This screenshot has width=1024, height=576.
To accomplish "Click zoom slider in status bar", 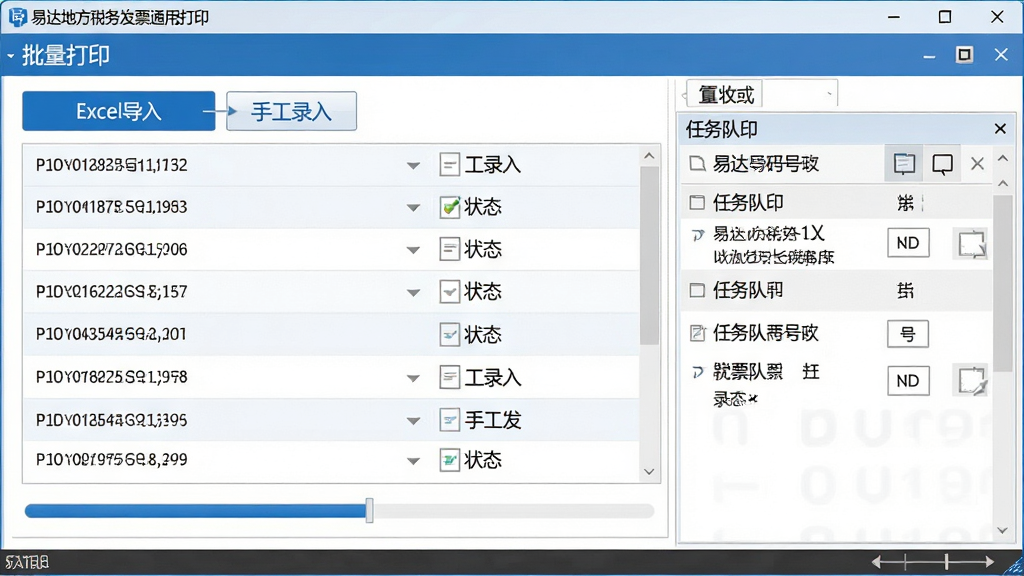I will point(946,560).
